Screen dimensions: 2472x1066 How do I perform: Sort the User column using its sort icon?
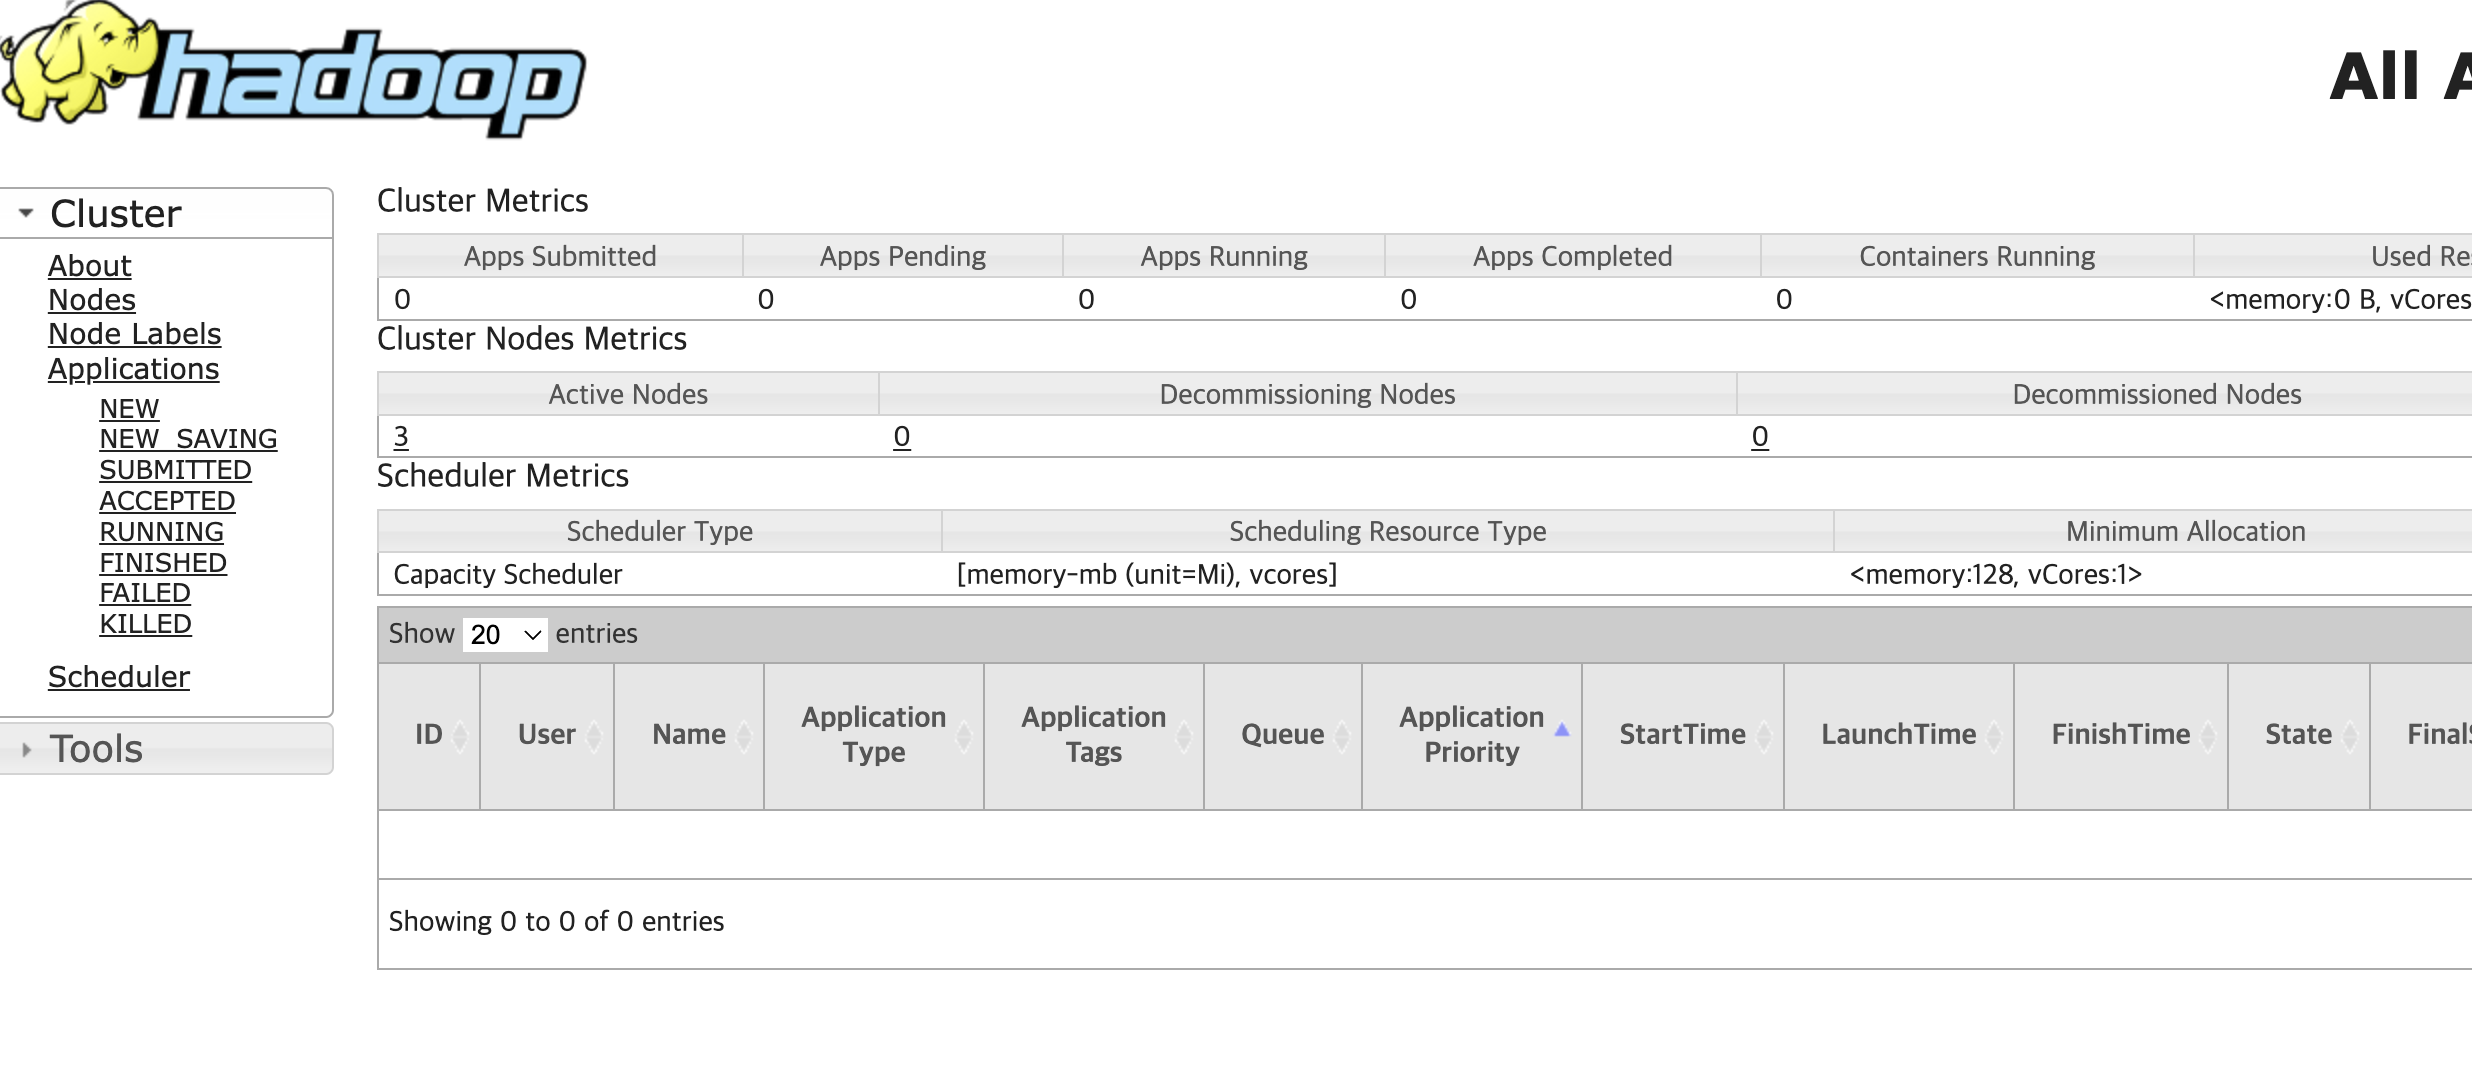pyautogui.click(x=595, y=735)
